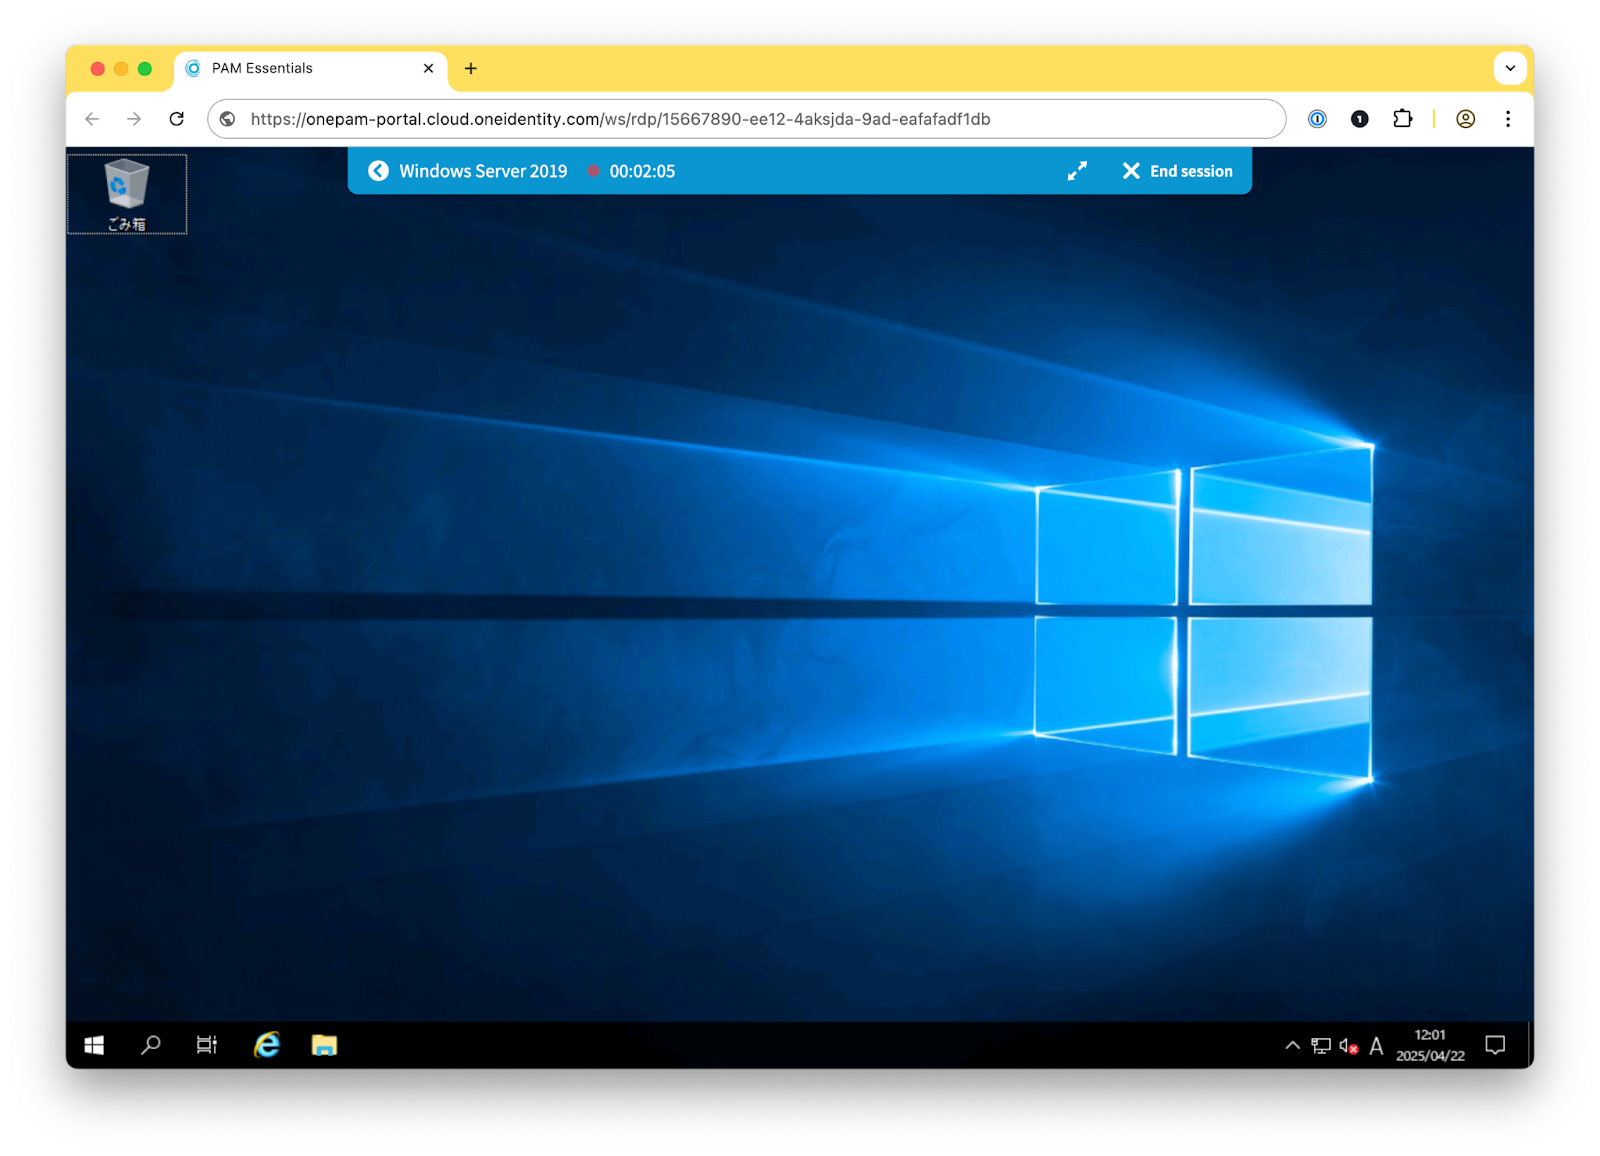Click the muted volume tray icon
1600x1156 pixels.
[x=1349, y=1046]
